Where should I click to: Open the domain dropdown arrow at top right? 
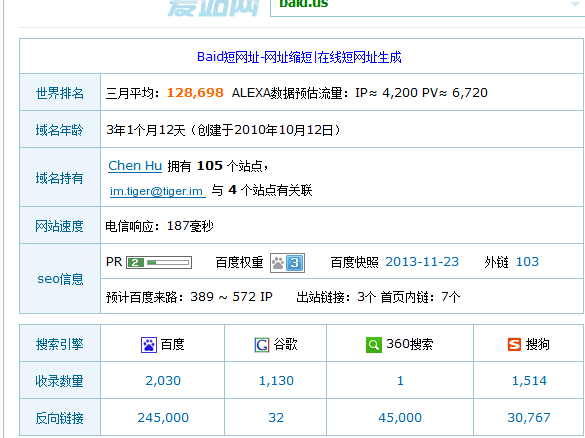tap(576, 4)
